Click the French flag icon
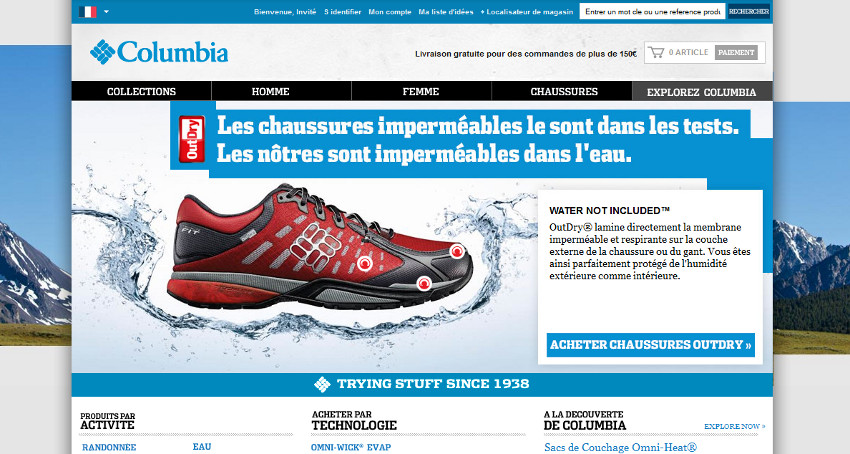The width and height of the screenshot is (850, 454). pos(88,11)
